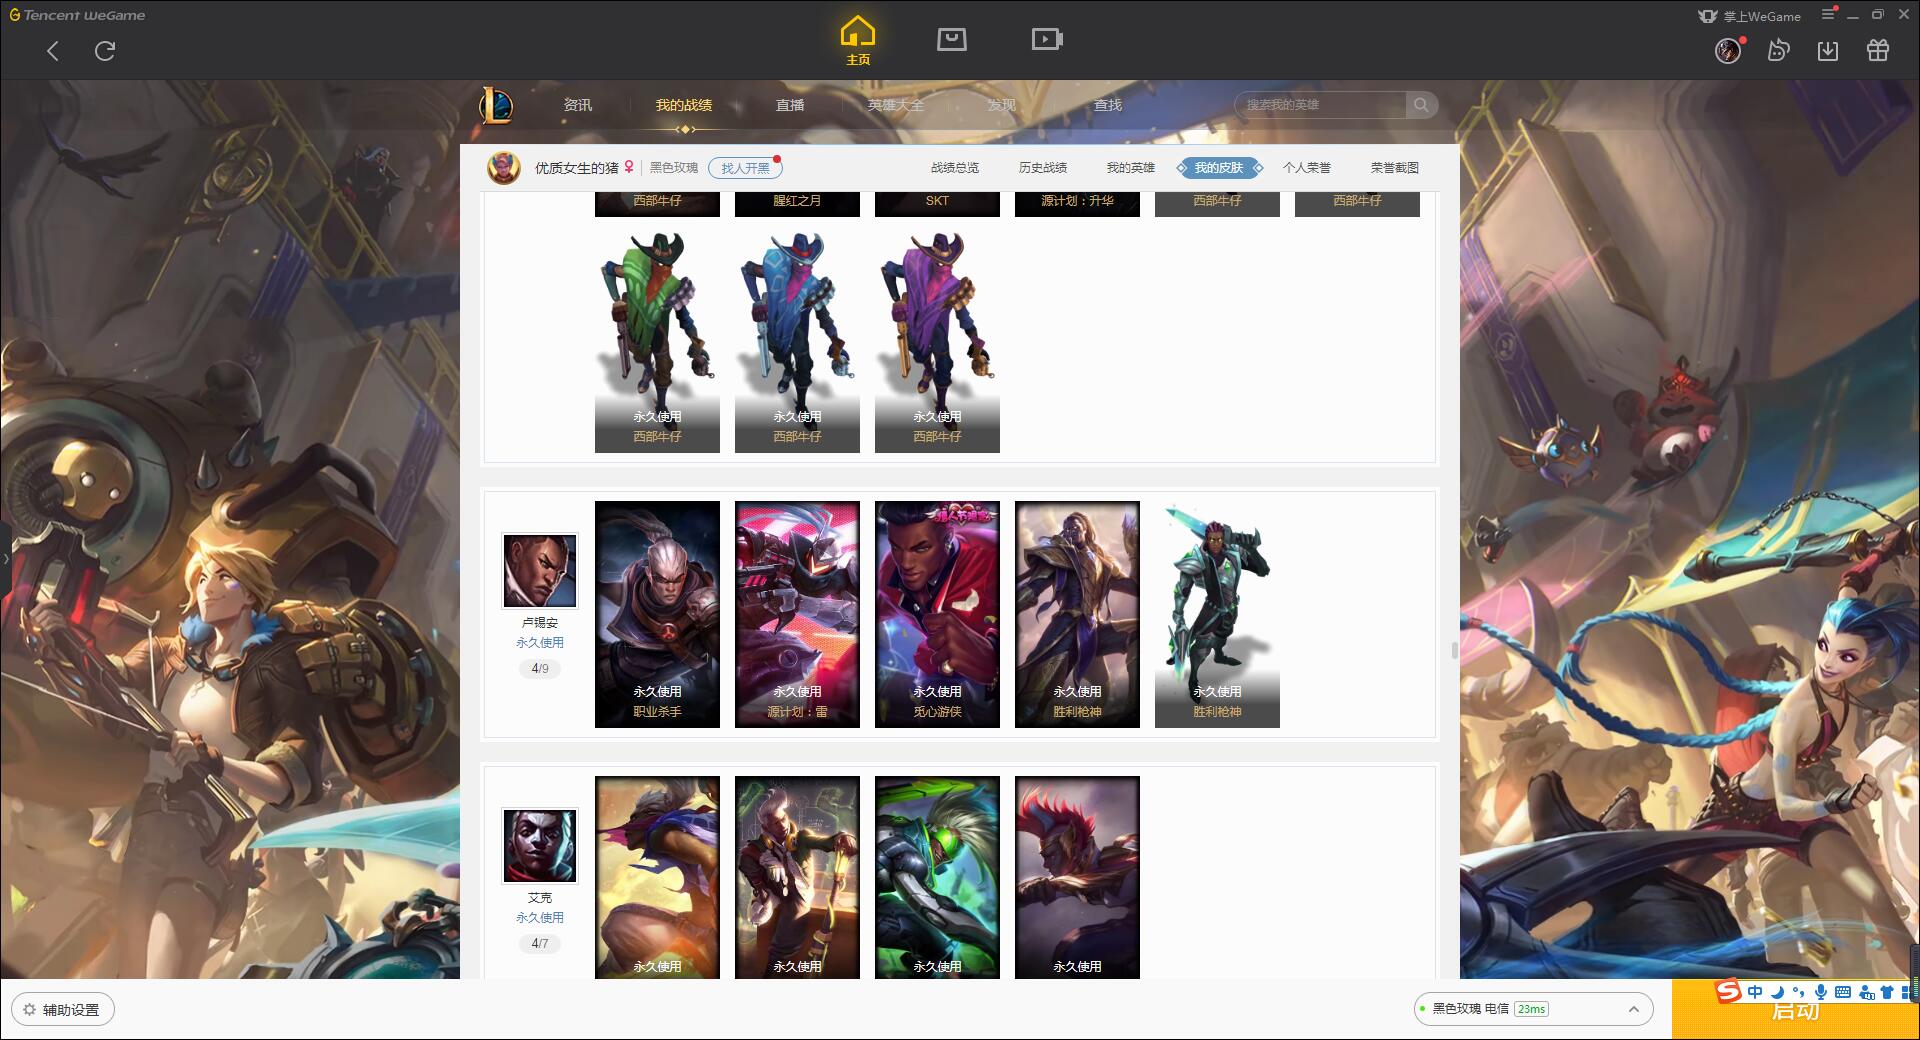Click the microphone voice input icon
The width and height of the screenshot is (1920, 1040).
1821,992
